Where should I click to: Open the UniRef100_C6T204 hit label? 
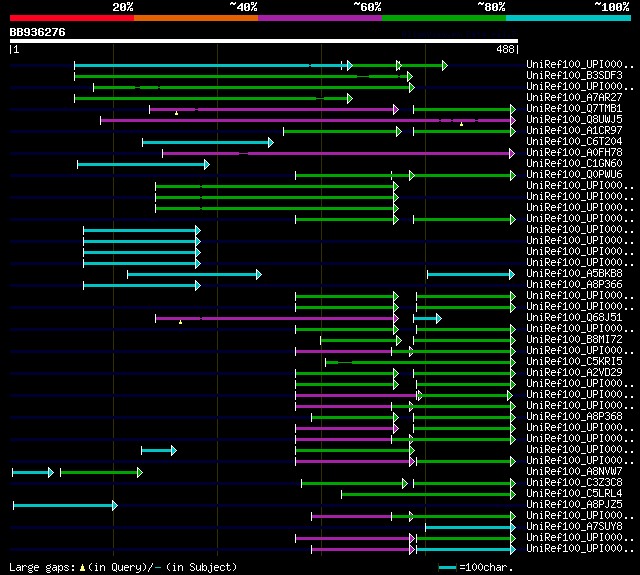(574, 142)
